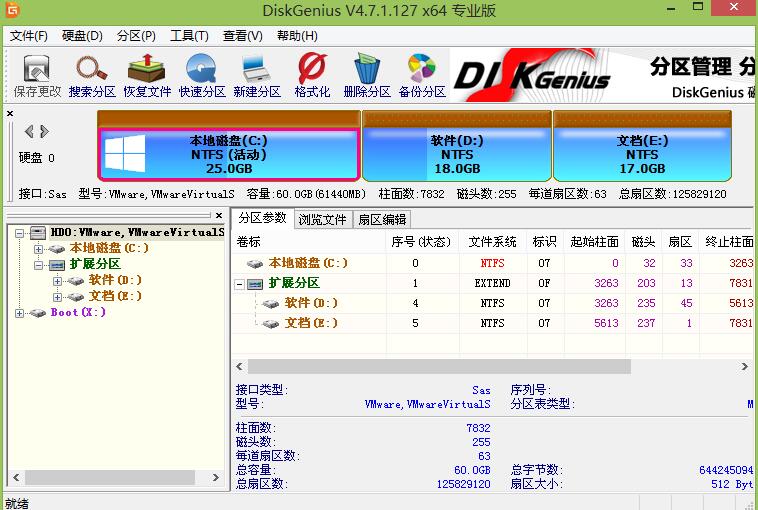Switch to 分区参数 tab

pyautogui.click(x=262, y=218)
